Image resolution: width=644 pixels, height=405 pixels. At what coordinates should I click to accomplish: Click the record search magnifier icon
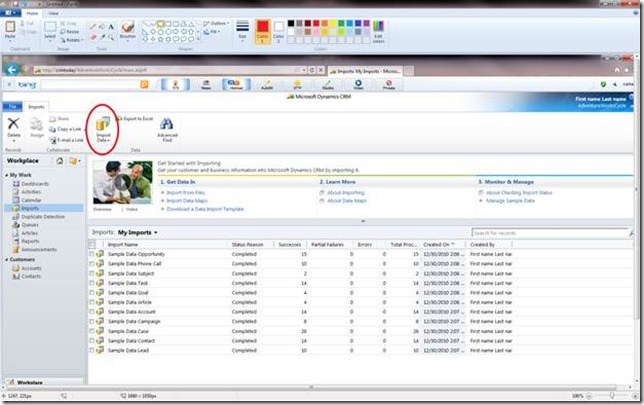click(x=631, y=232)
